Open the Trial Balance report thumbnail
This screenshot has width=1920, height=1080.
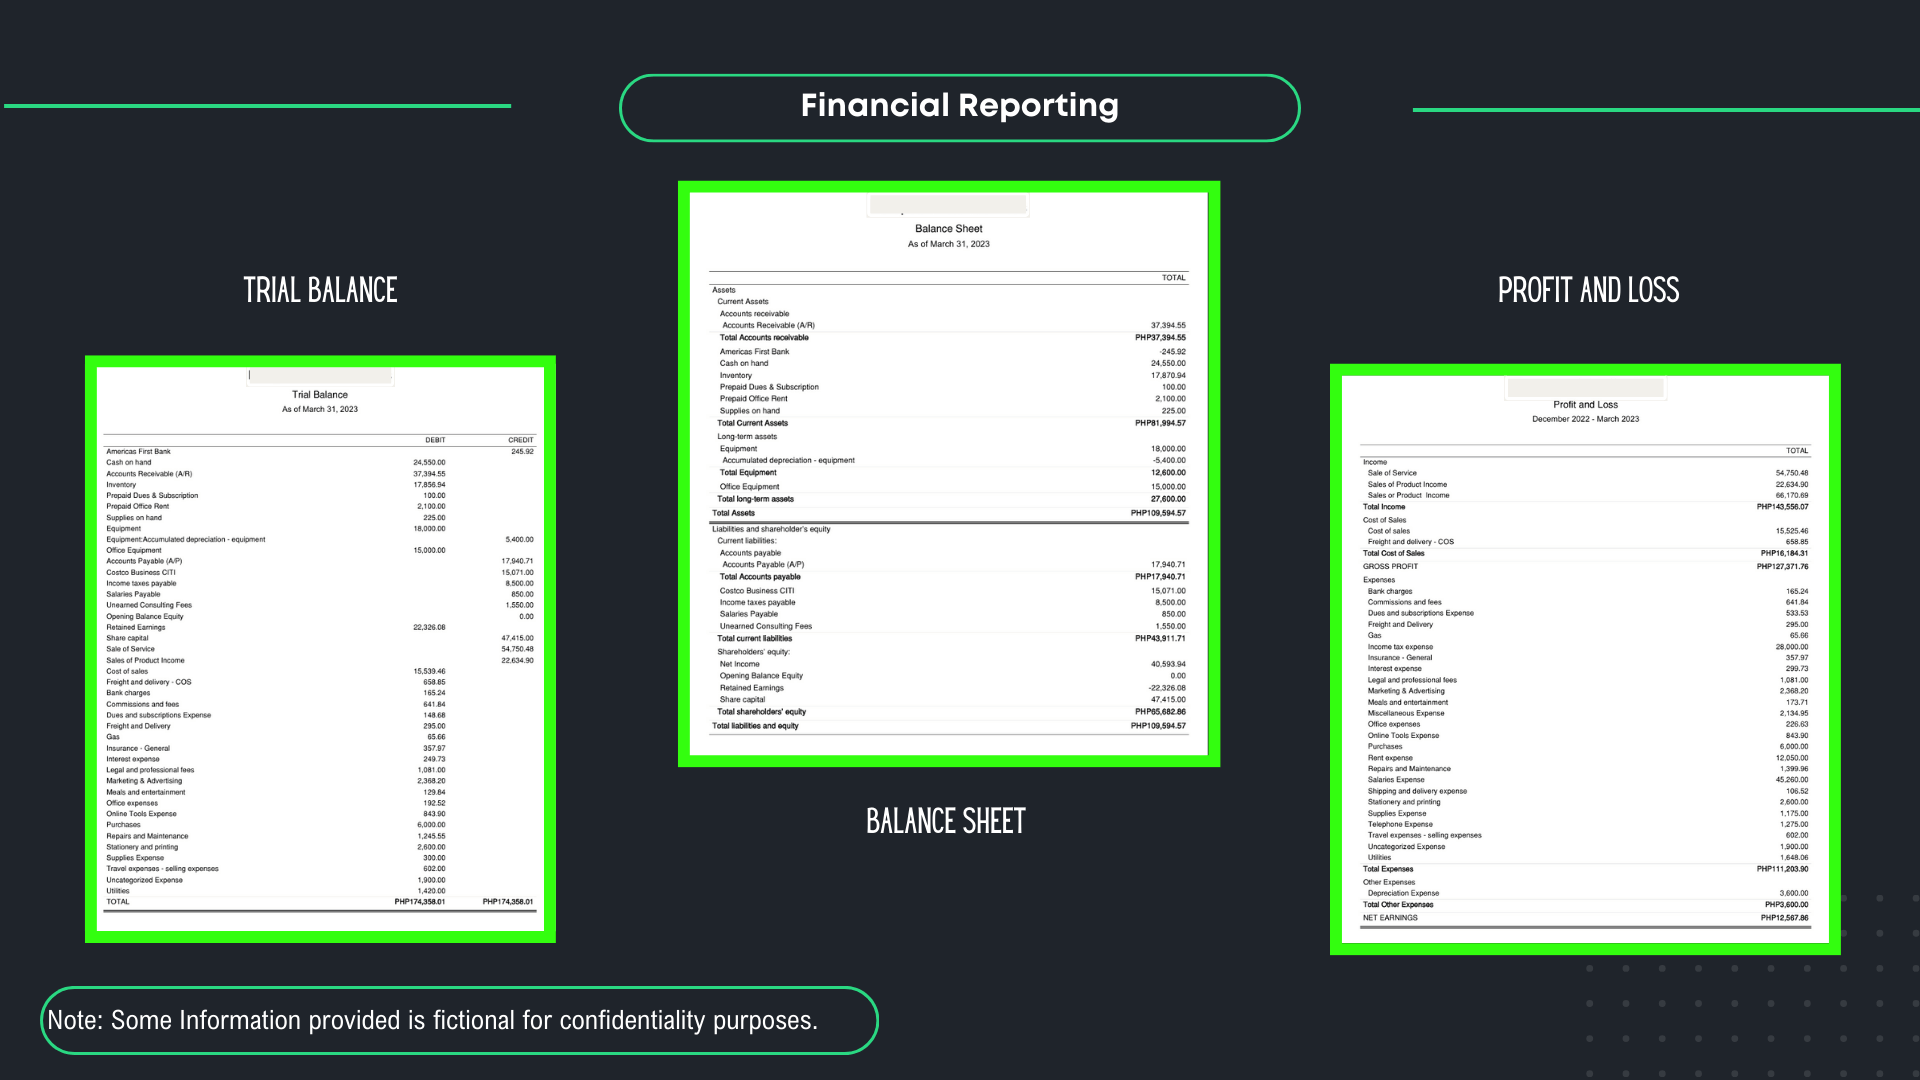320,650
